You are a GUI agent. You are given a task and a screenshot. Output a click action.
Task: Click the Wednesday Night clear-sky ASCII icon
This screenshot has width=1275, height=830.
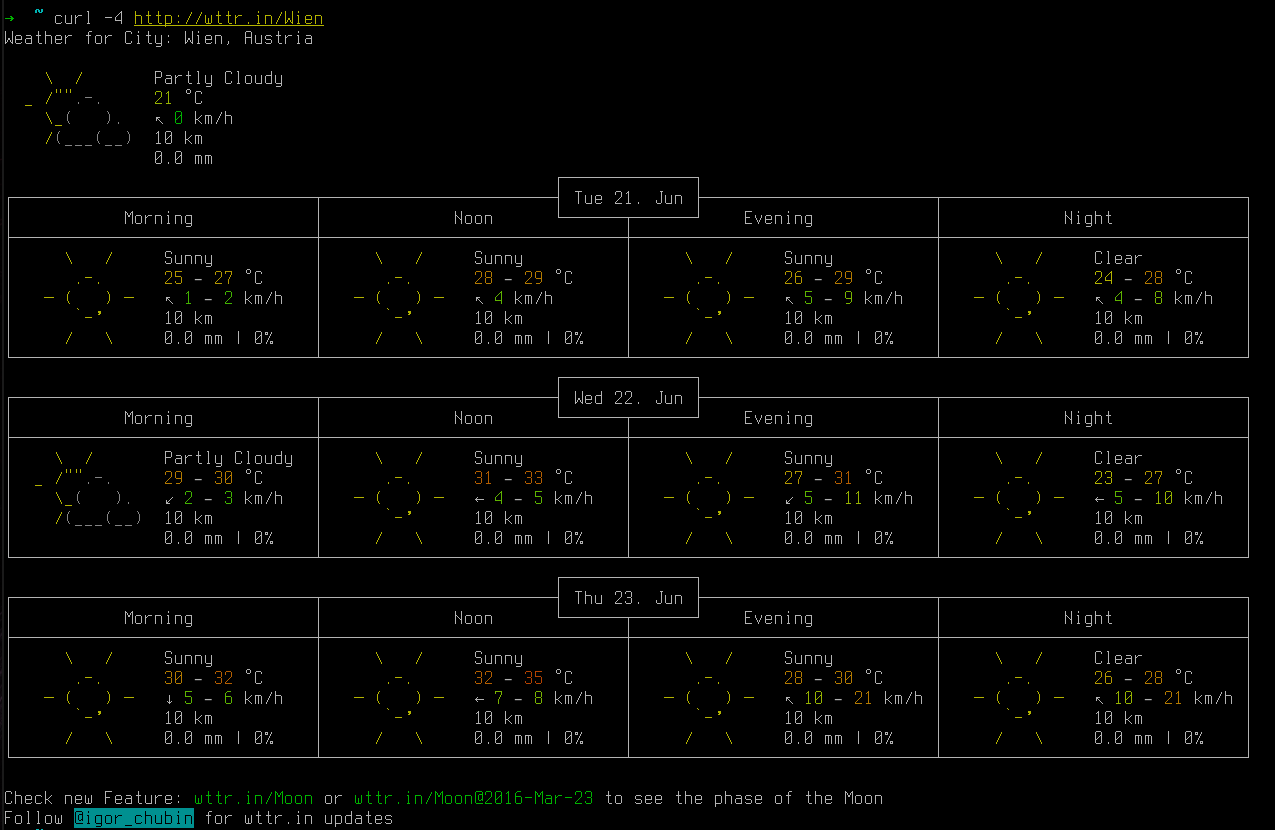tap(1019, 498)
